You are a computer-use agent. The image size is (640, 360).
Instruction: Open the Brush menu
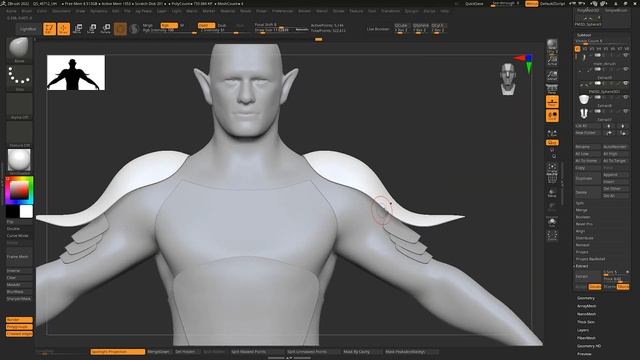click(27, 11)
